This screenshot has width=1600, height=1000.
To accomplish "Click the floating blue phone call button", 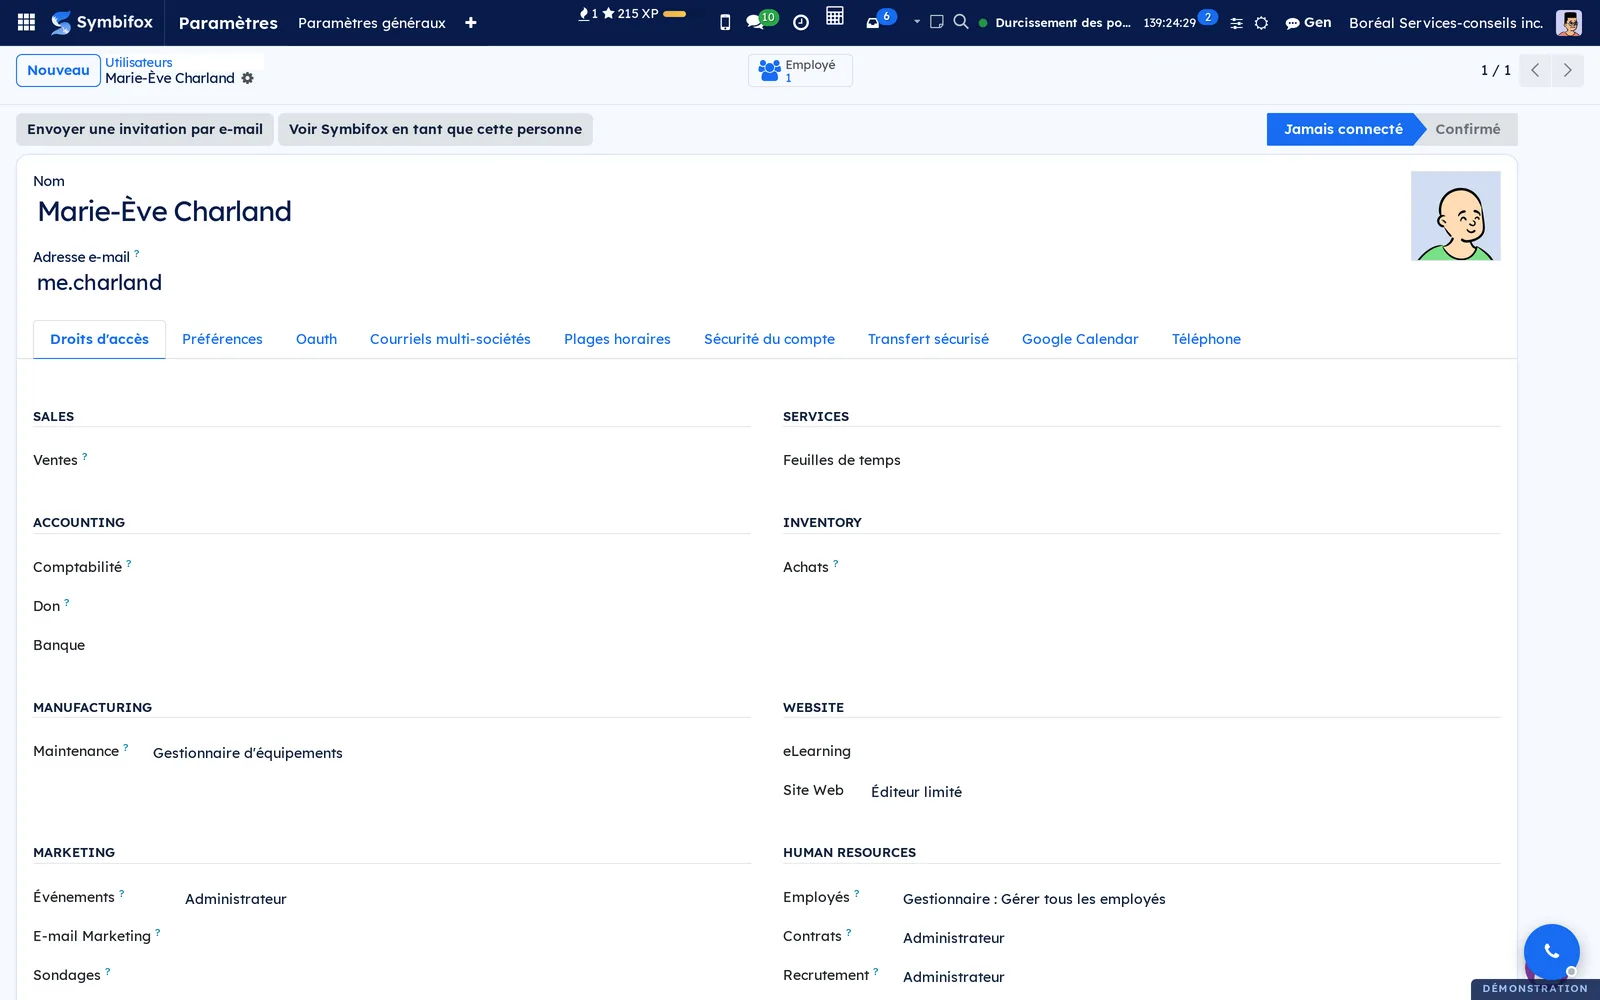I will point(1551,951).
